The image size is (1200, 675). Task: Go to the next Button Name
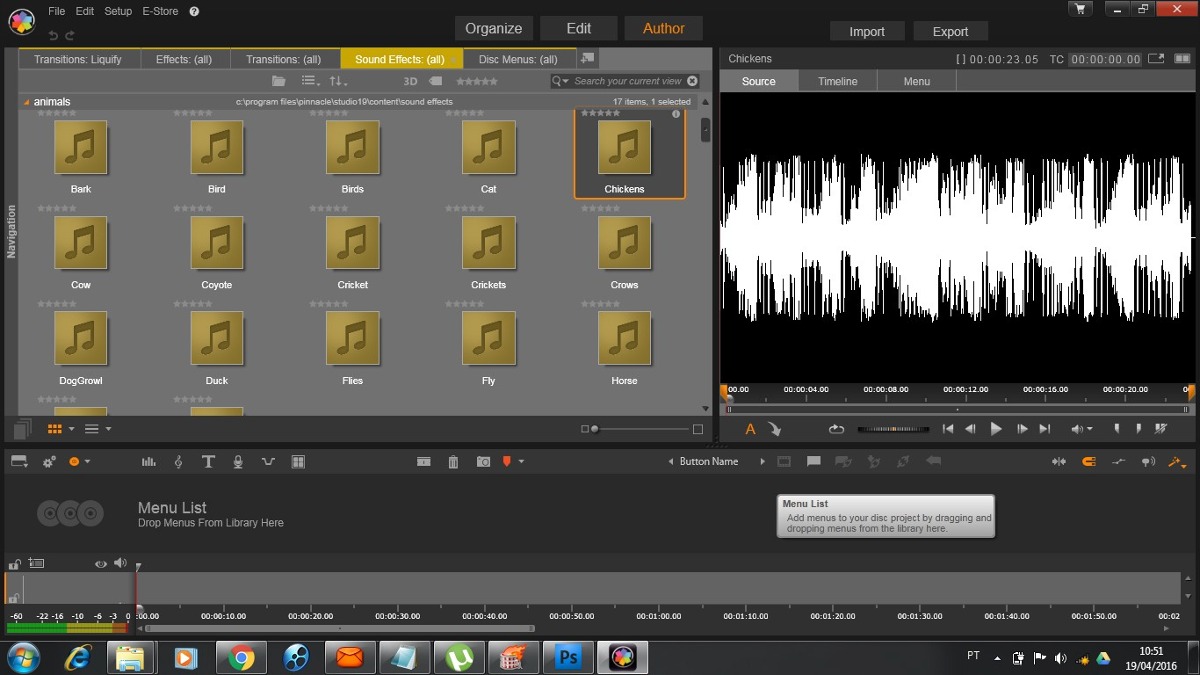pos(763,461)
